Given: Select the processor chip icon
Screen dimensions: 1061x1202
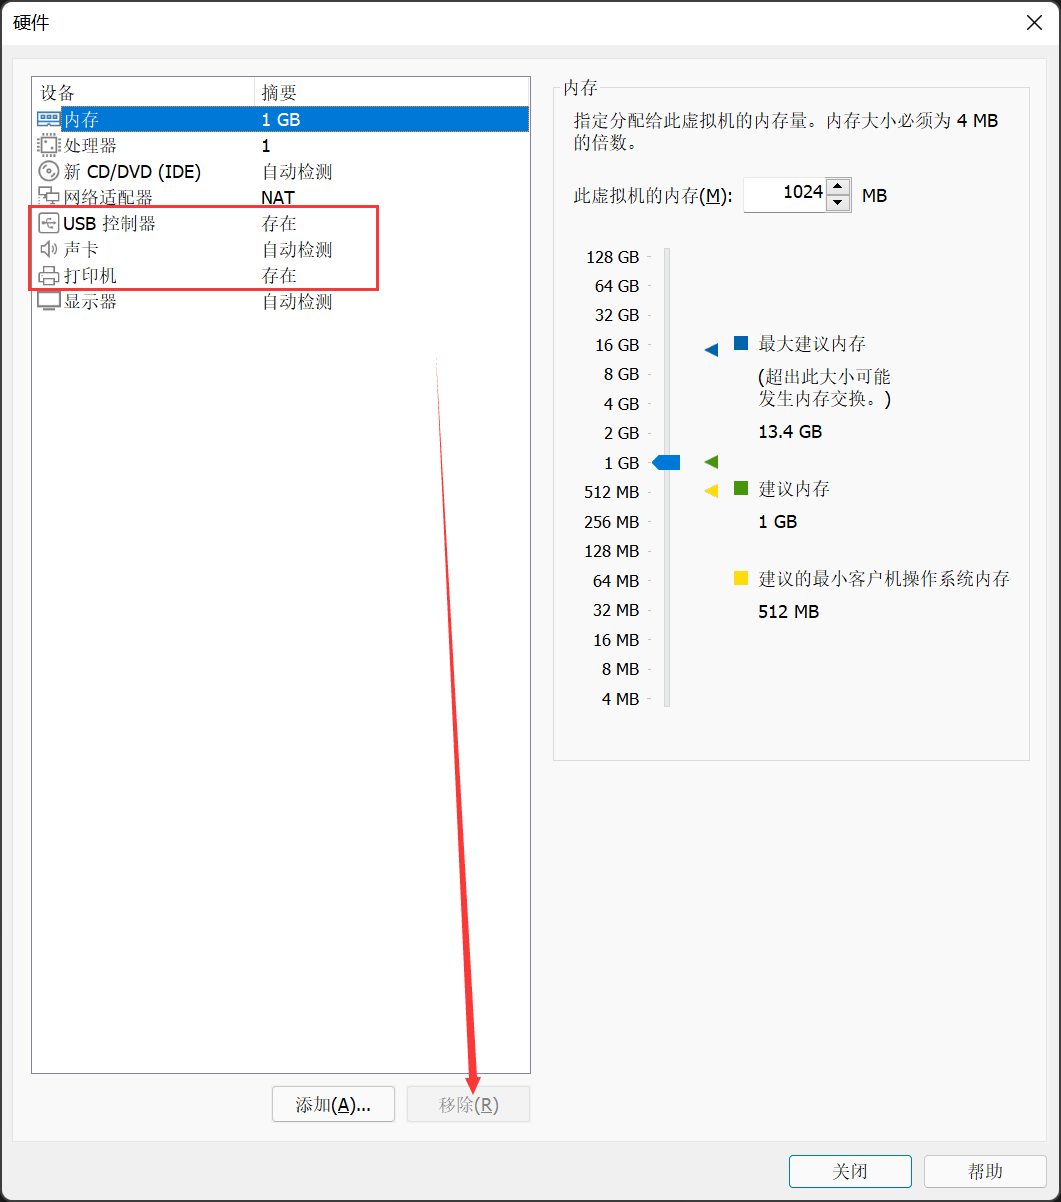Looking at the screenshot, I should point(48,145).
